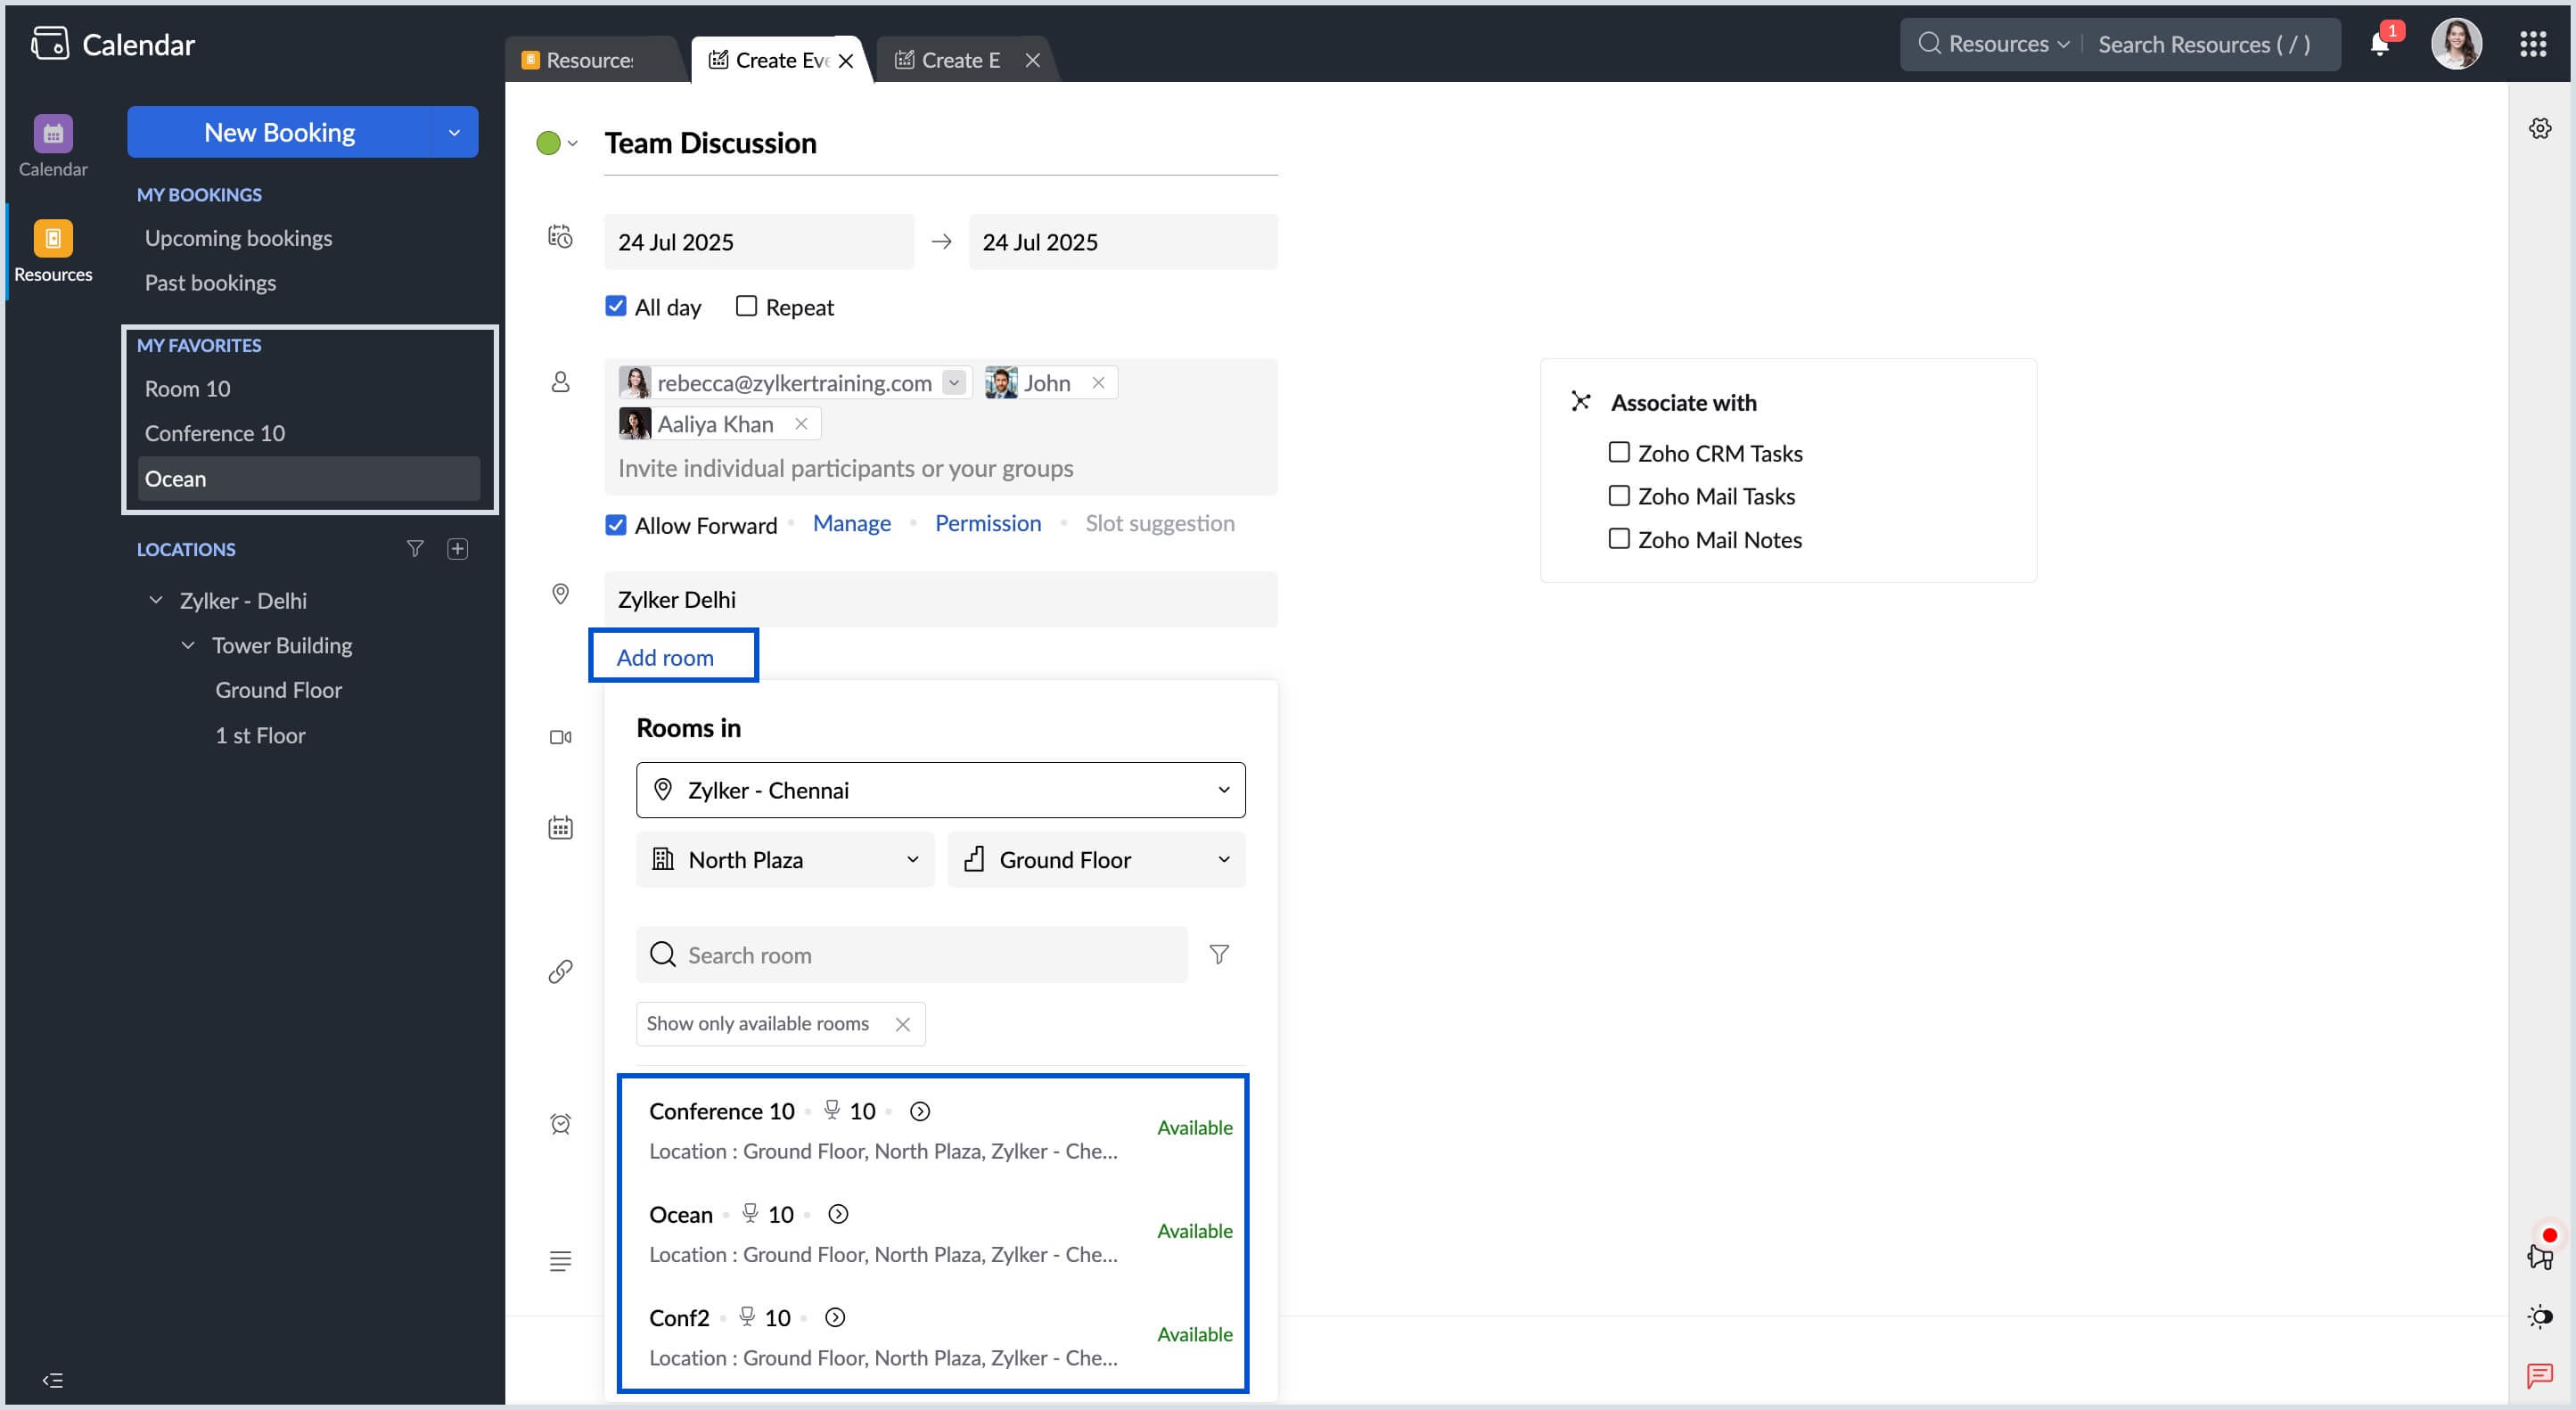Click the notifications bell icon

tap(2380, 44)
